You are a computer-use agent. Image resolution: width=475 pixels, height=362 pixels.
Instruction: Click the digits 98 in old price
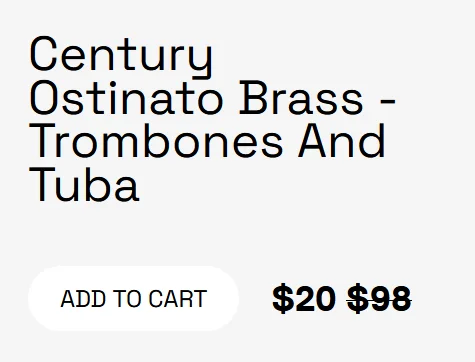click(x=391, y=298)
